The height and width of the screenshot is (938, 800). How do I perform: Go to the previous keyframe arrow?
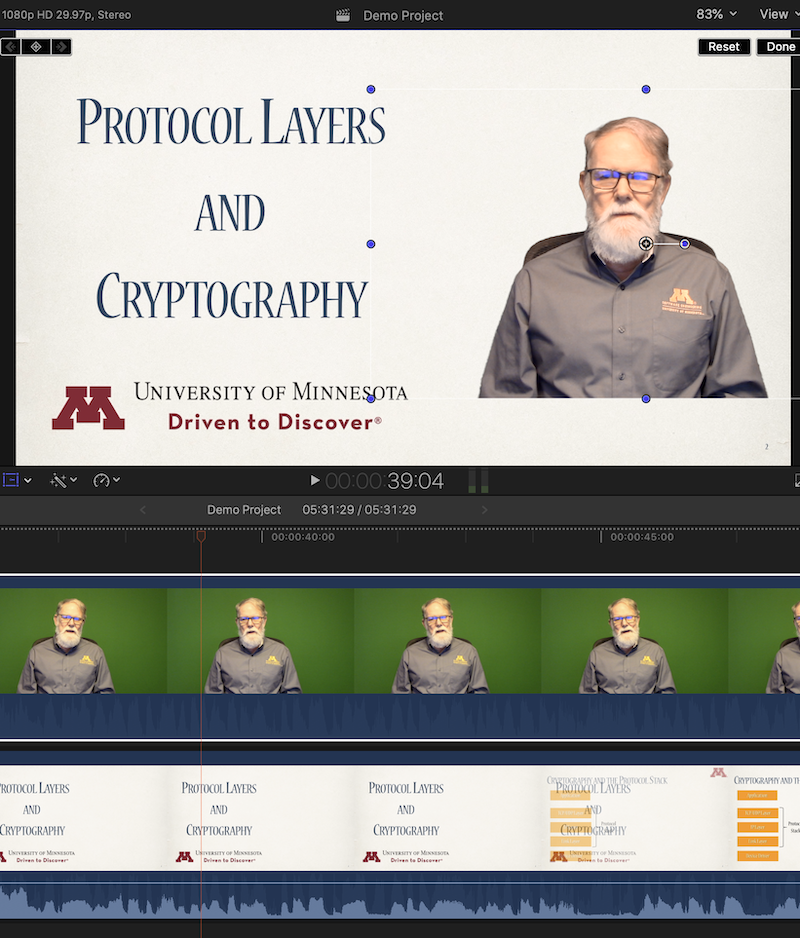11,46
